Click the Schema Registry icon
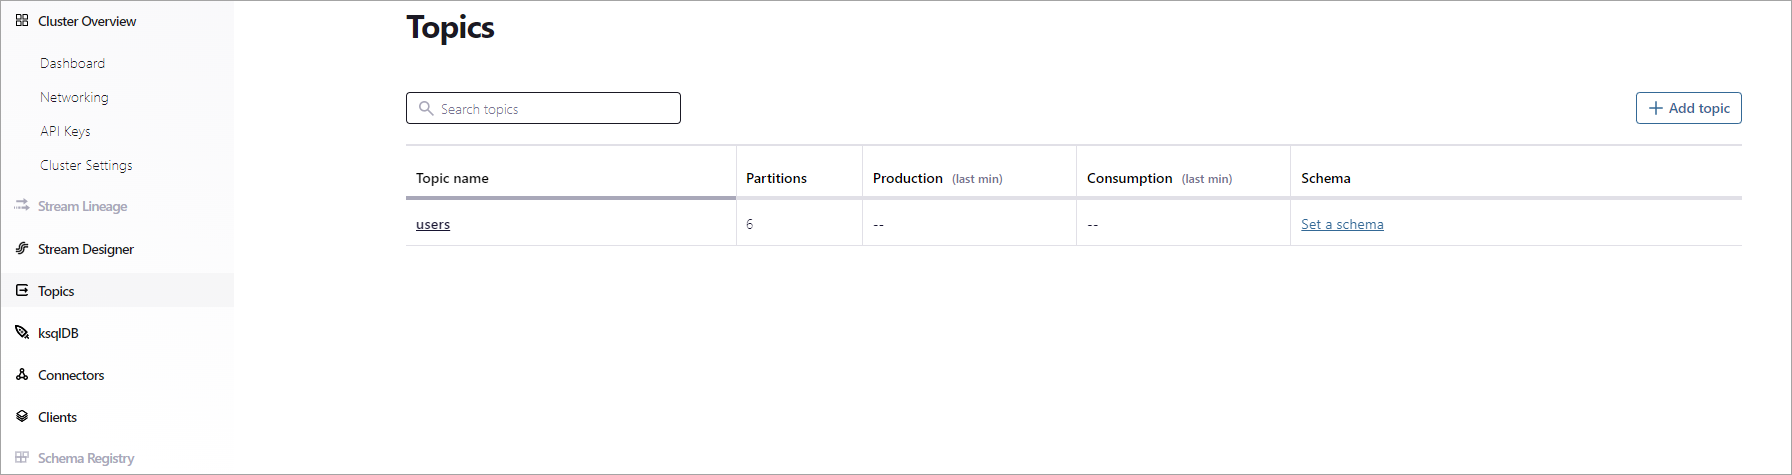 22,457
